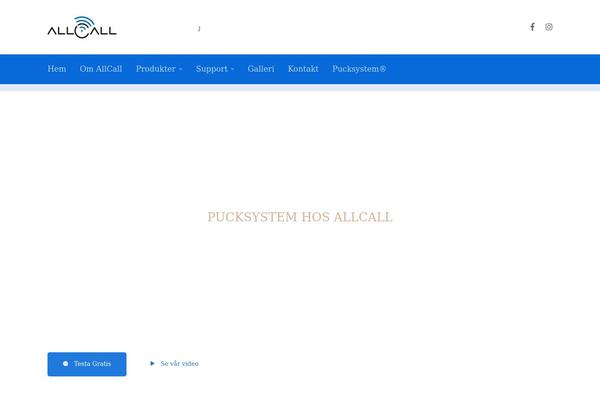The height and width of the screenshot is (400, 600).
Task: Play the Se vår video link
Action: point(174,364)
